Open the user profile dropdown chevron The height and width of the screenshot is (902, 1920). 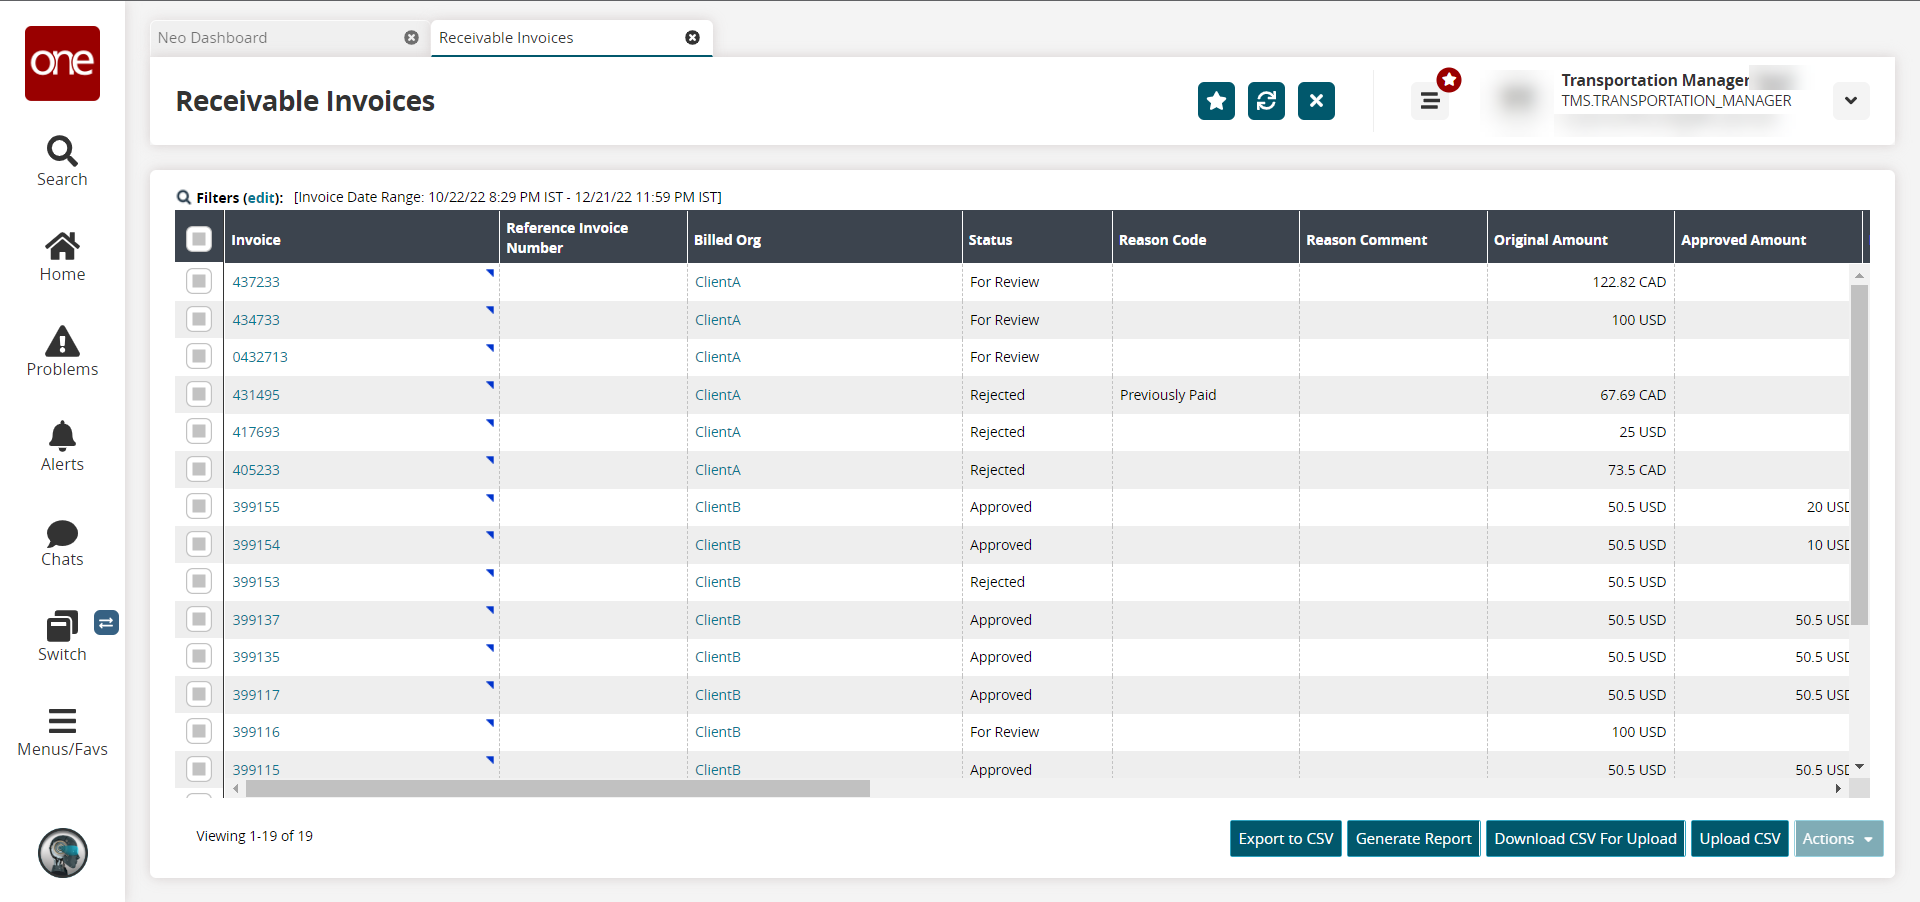click(1850, 101)
